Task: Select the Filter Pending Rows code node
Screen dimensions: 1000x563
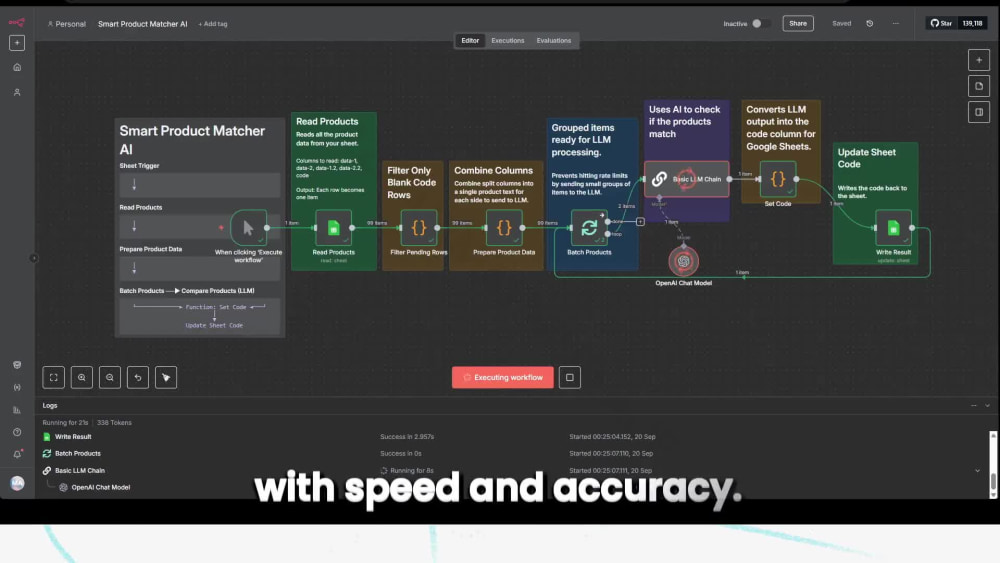Action: coord(418,228)
